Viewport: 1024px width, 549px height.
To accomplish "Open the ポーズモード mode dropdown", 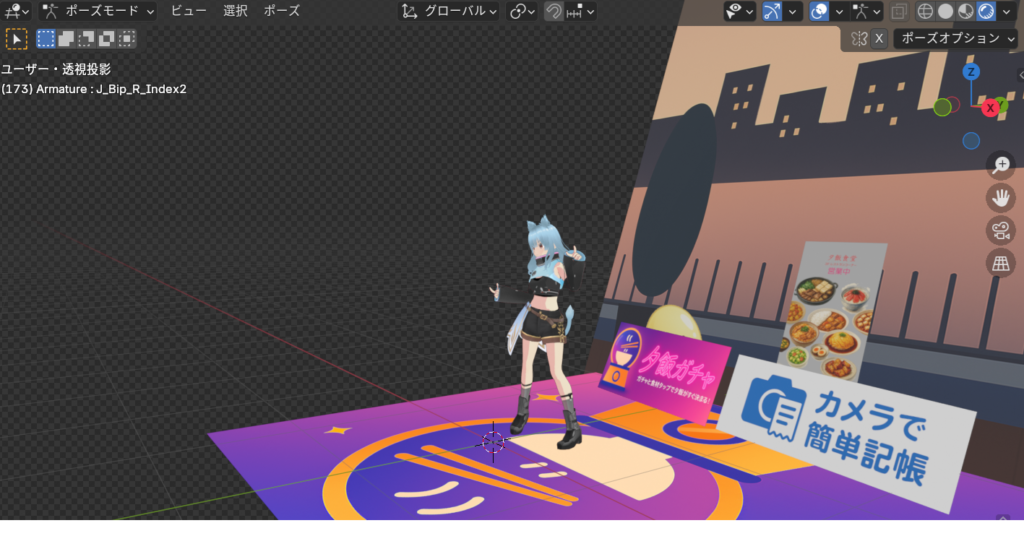I will 97,11.
